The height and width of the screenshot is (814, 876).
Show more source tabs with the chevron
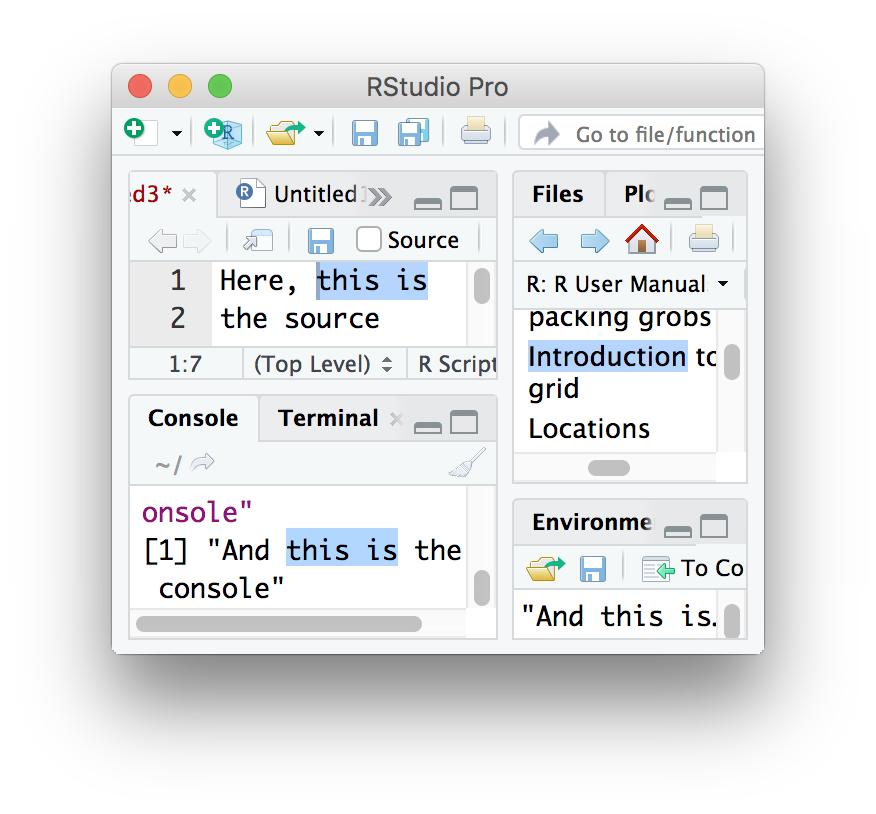(380, 197)
